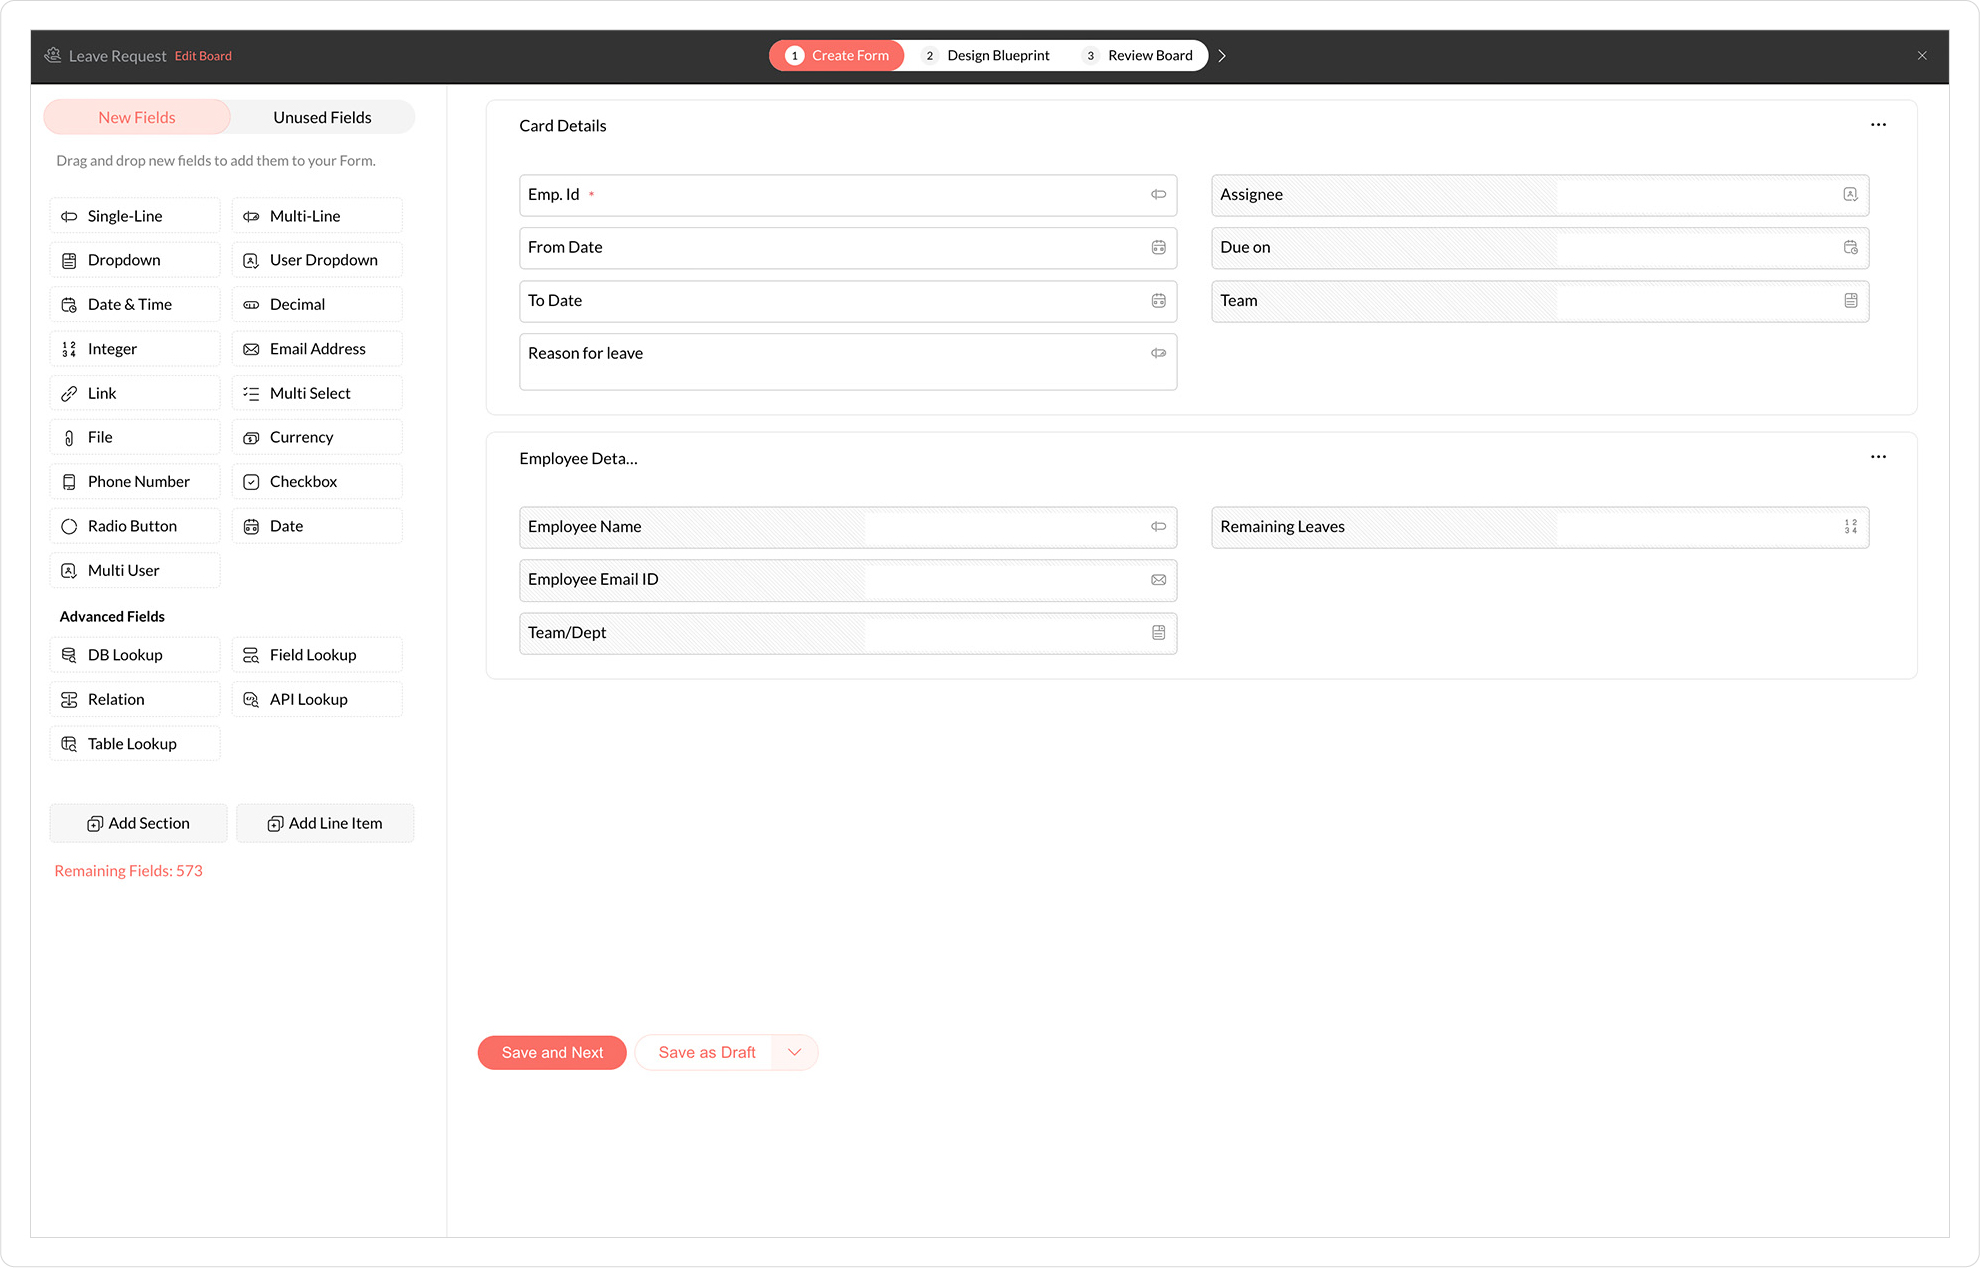
Task: Click the DB Lookup field icon
Action: tap(69, 655)
